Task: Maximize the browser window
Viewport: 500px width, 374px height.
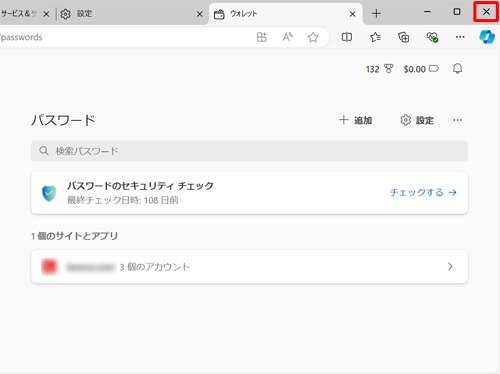Action: pos(457,12)
